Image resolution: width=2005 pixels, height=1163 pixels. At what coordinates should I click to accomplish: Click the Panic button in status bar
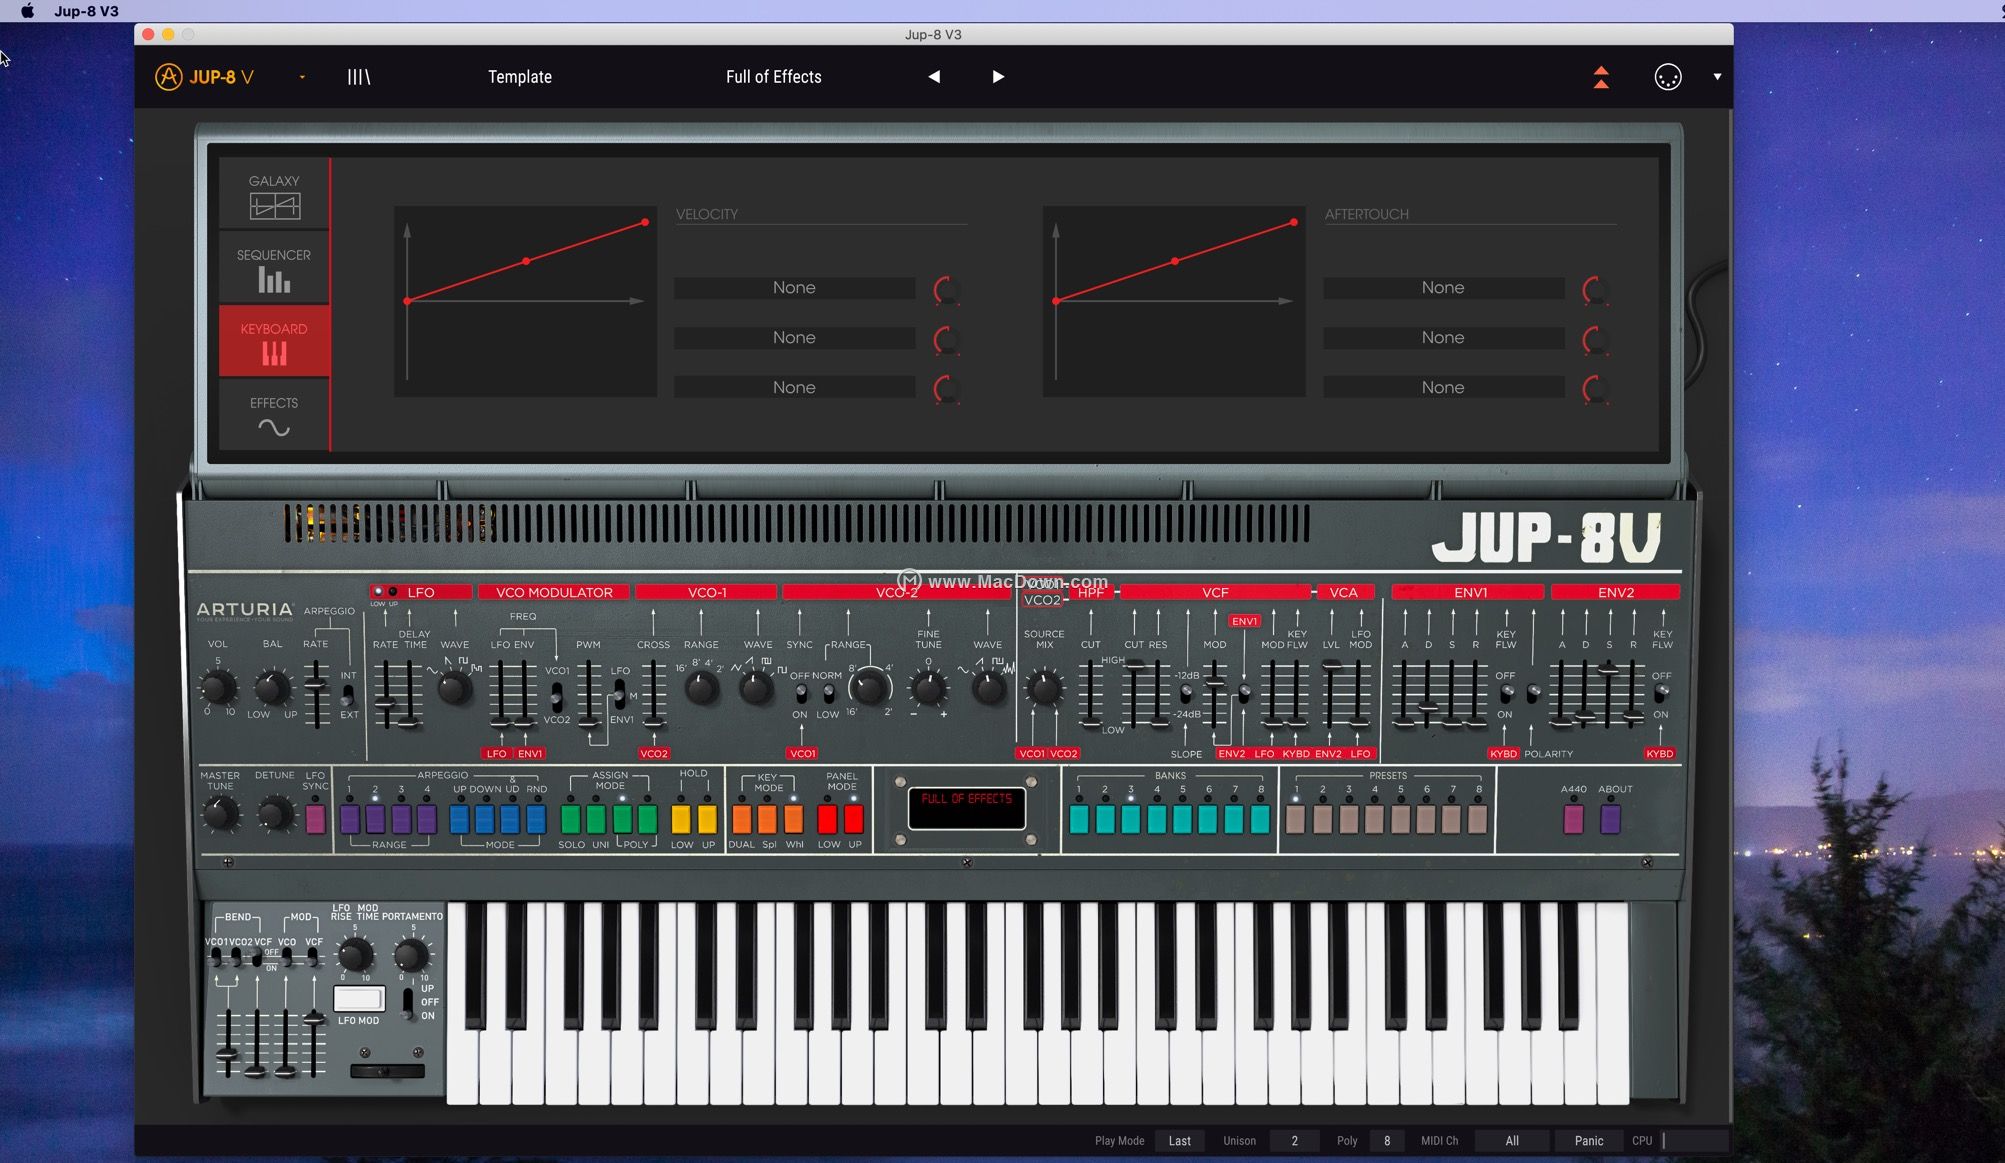(x=1588, y=1141)
